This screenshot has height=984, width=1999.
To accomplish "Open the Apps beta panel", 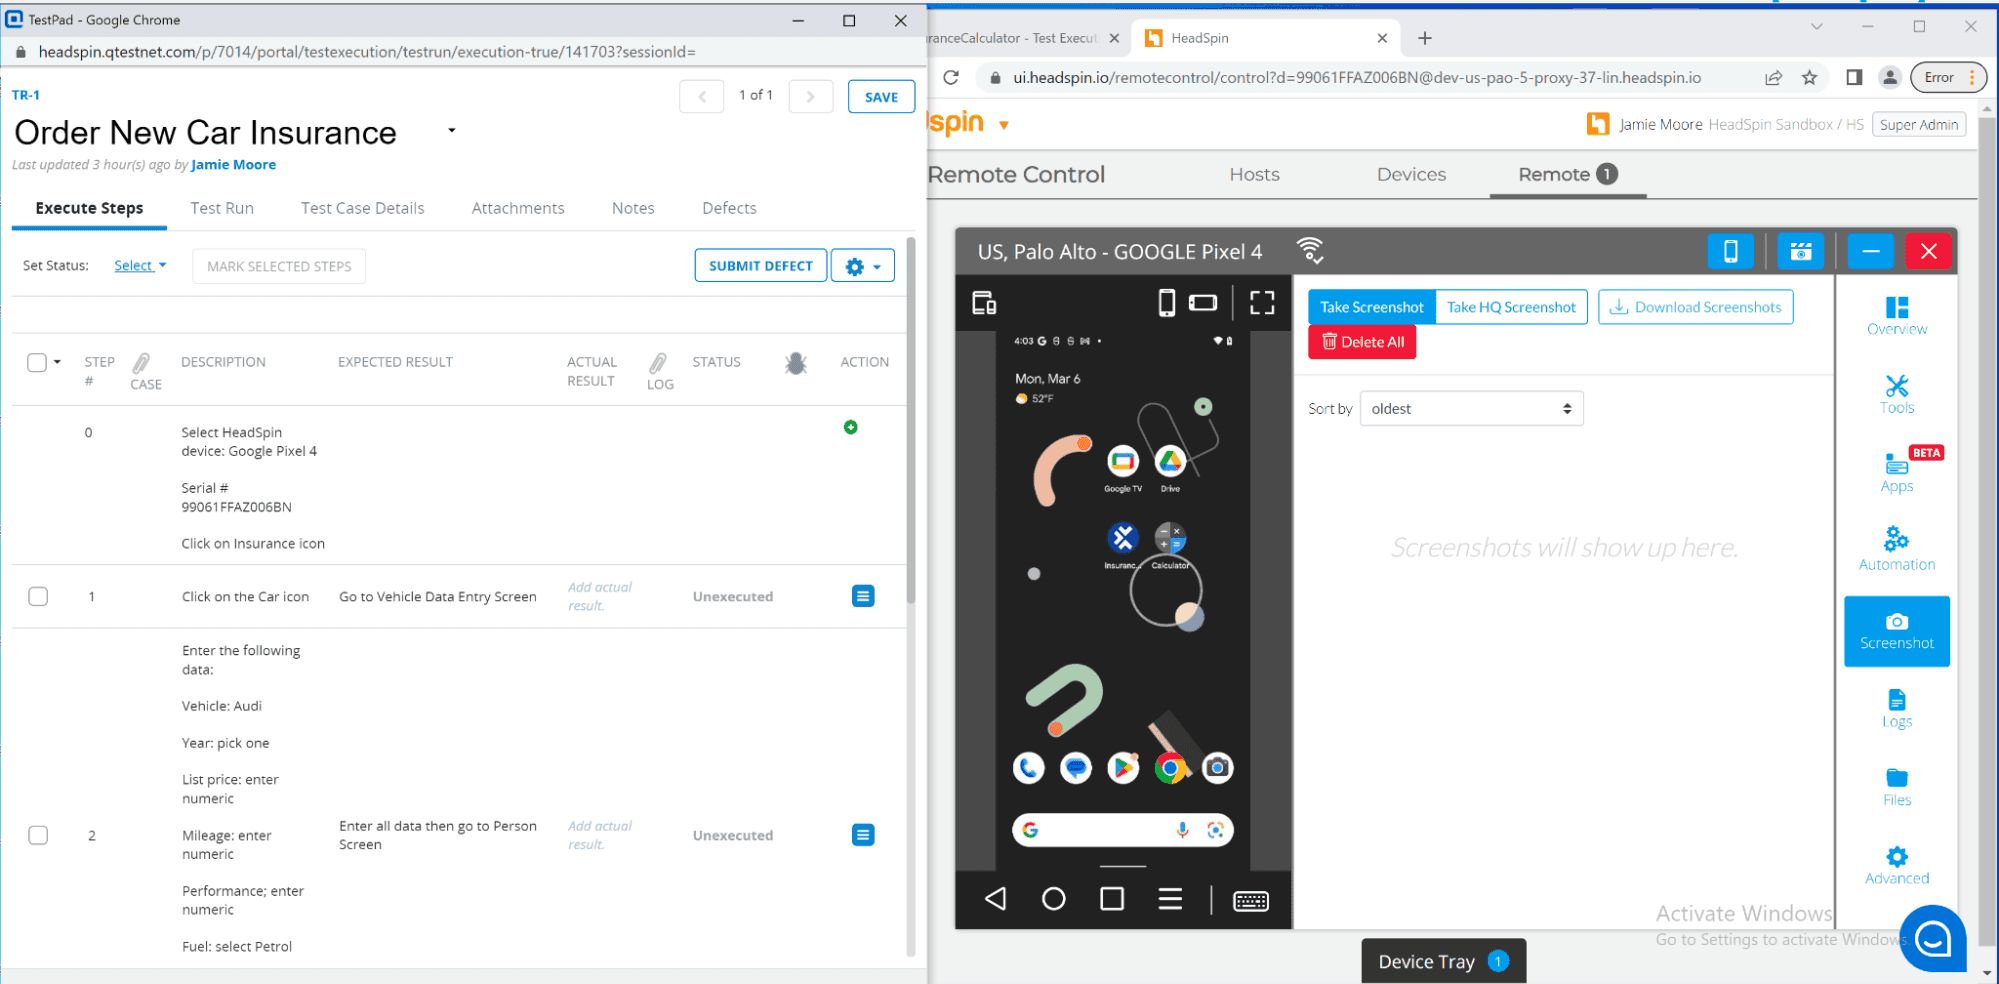I will pyautogui.click(x=1895, y=470).
